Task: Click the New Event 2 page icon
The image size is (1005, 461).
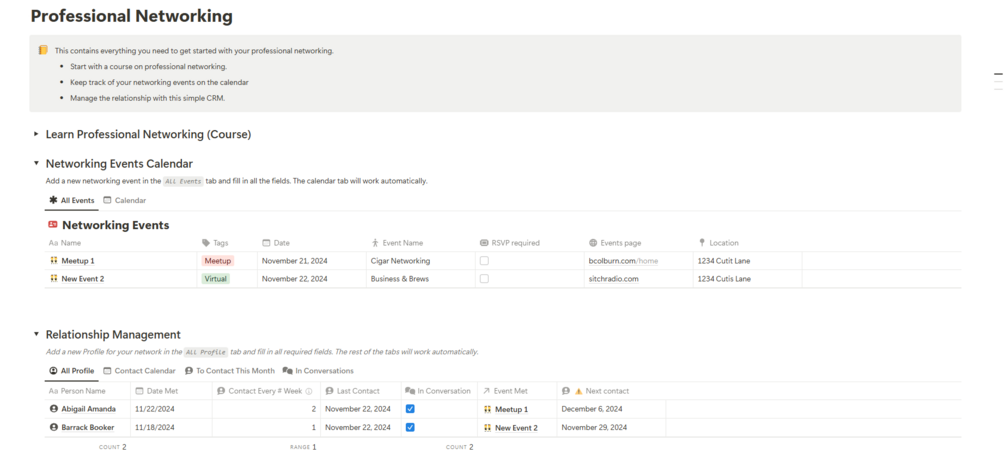Action: pos(54,279)
